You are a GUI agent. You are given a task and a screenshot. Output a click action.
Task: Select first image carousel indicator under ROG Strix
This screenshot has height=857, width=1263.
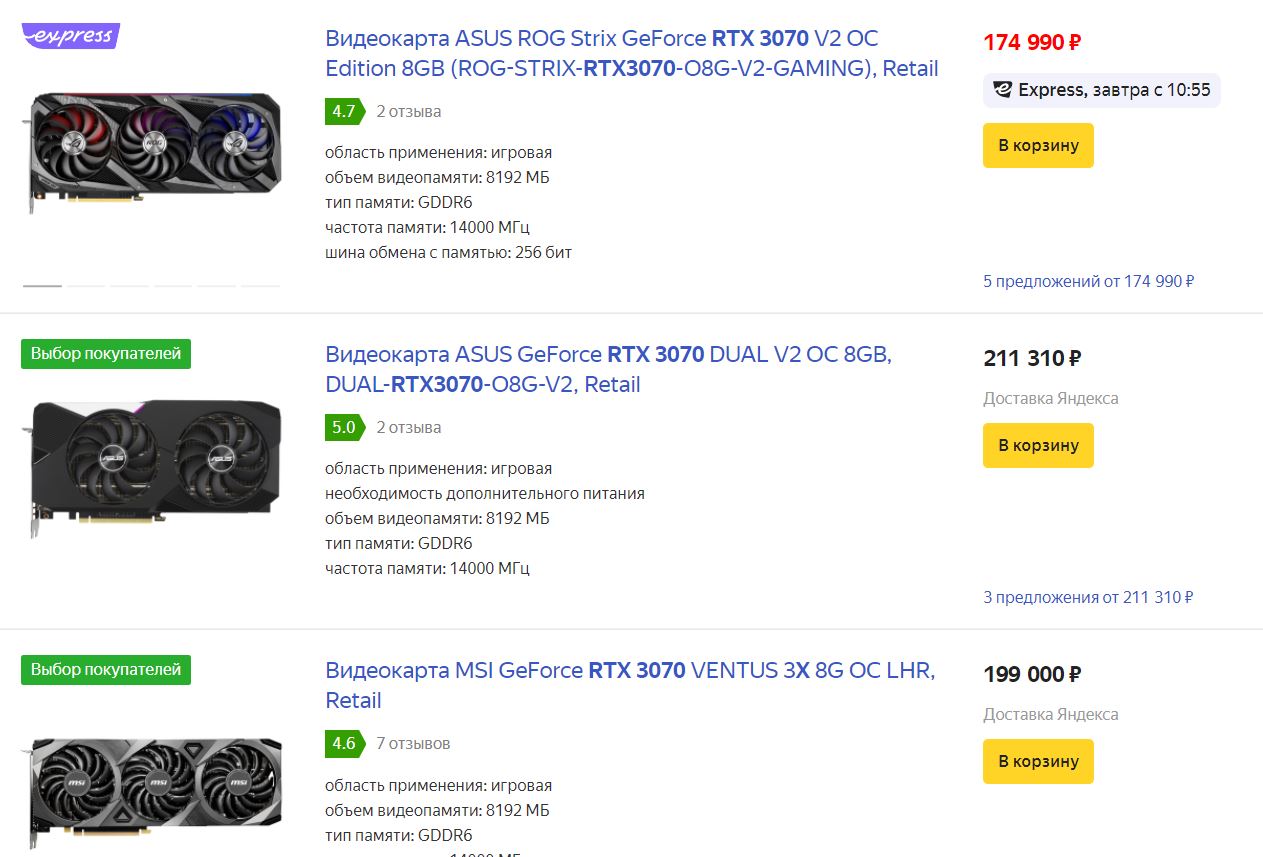(42, 286)
